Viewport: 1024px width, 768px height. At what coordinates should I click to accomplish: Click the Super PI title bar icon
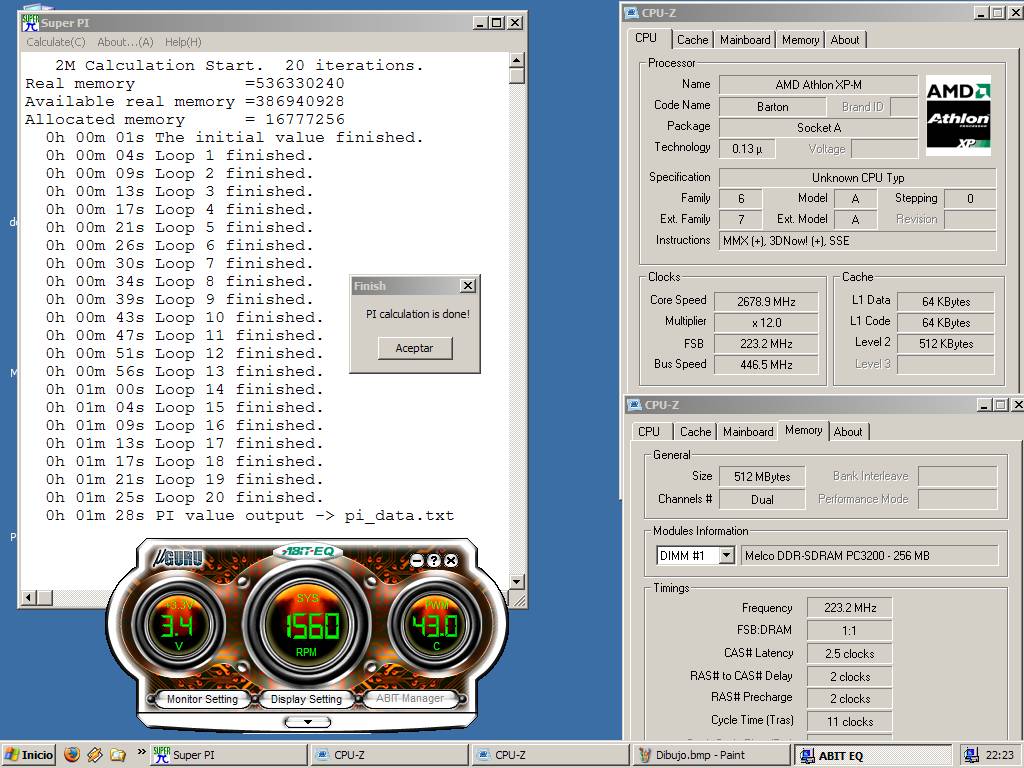pyautogui.click(x=30, y=22)
